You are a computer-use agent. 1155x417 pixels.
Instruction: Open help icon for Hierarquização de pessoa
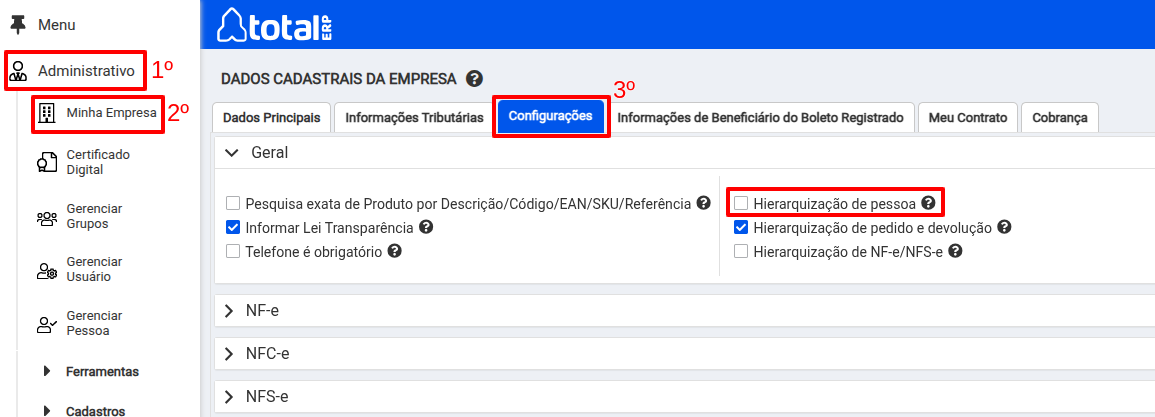point(928,202)
